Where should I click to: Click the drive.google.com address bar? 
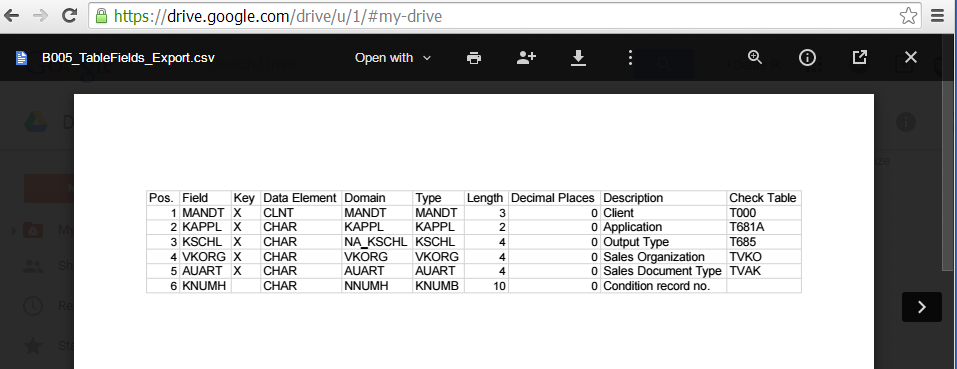(504, 16)
